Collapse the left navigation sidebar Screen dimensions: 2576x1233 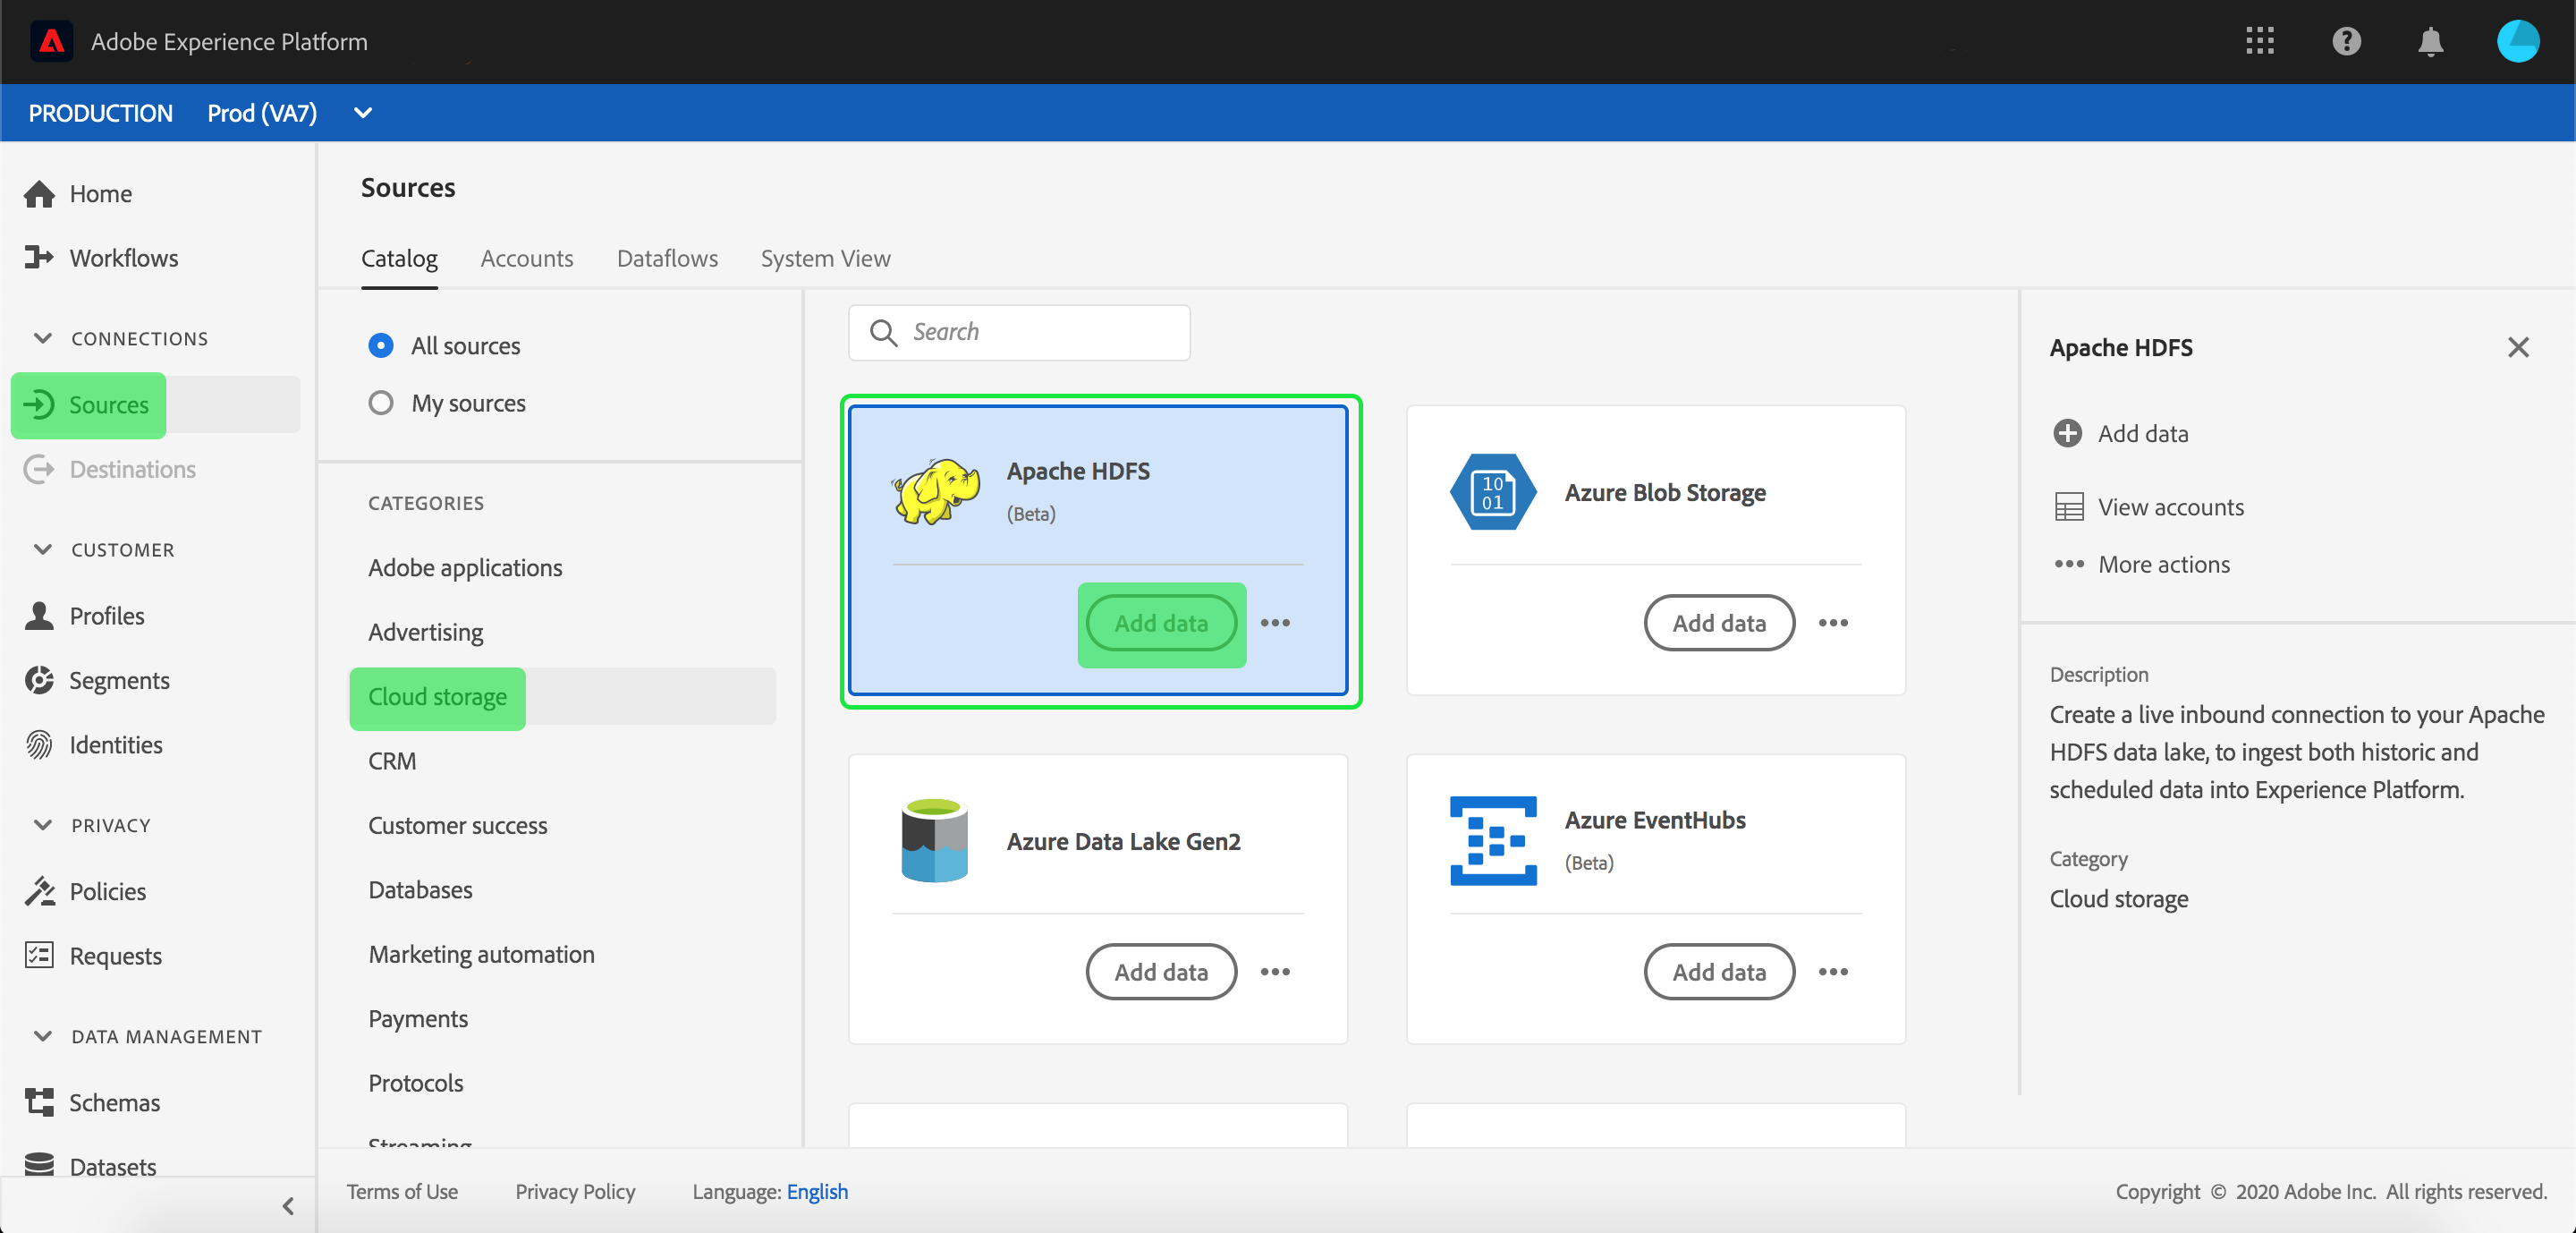coord(288,1205)
